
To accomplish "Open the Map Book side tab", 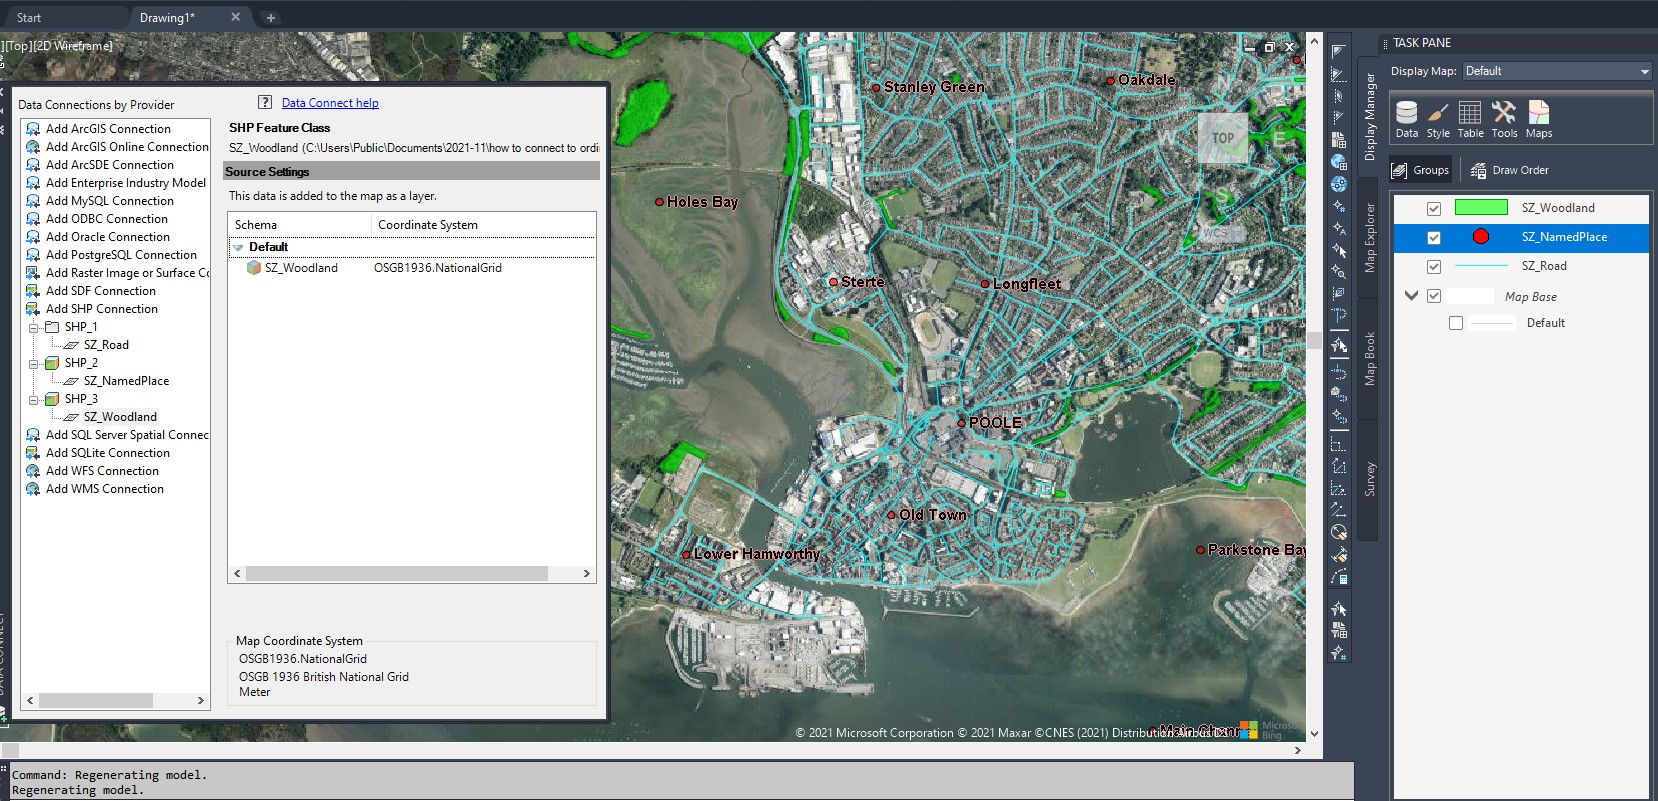I will point(1369,358).
